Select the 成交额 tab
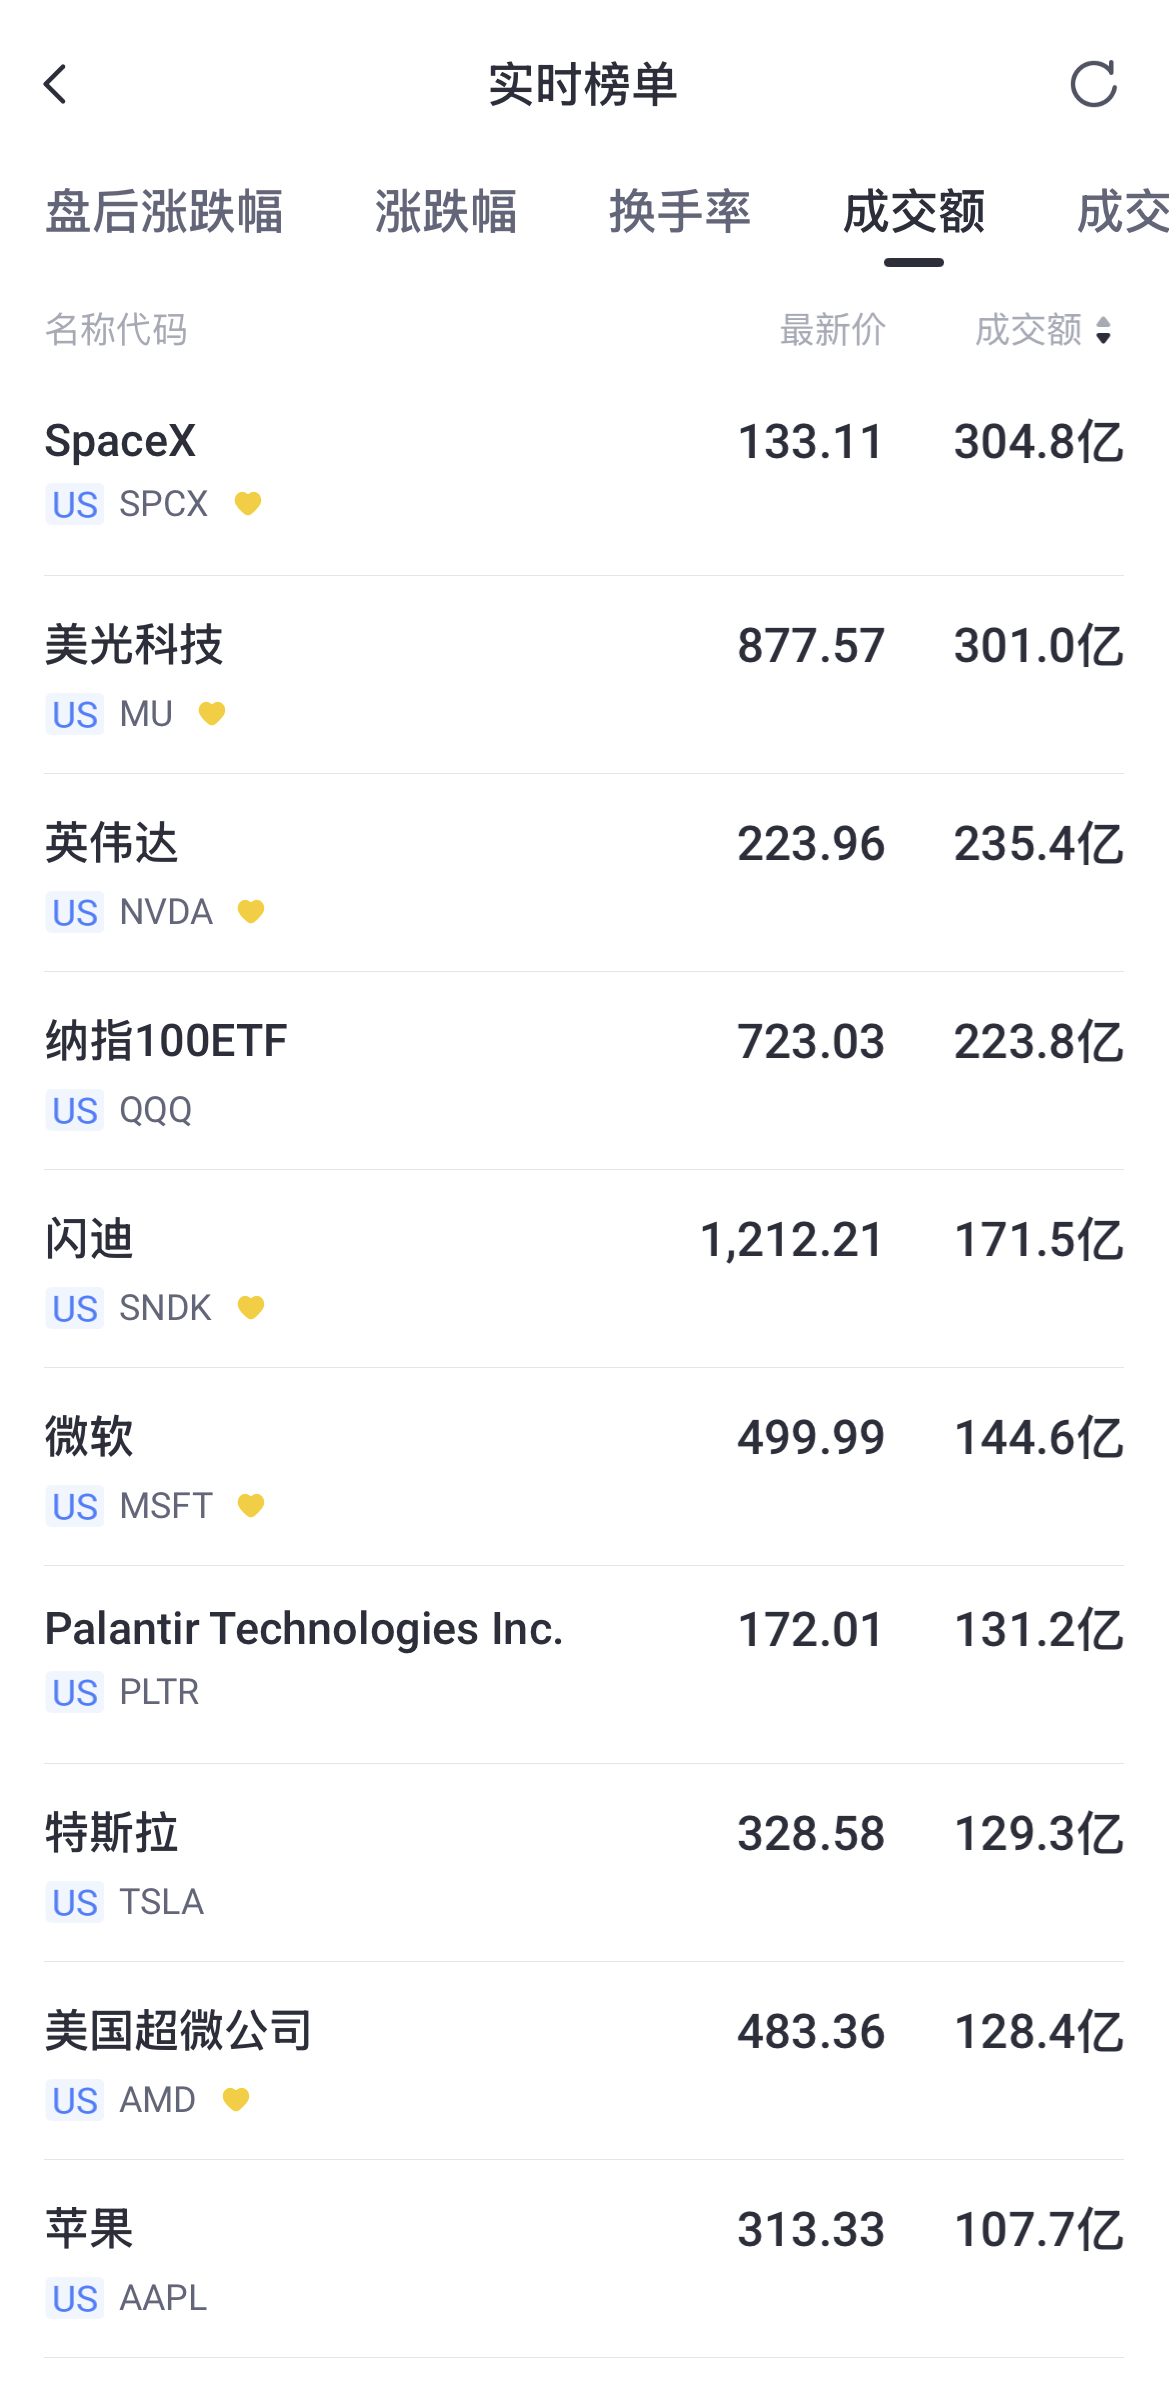1170x2392 pixels. click(x=914, y=212)
